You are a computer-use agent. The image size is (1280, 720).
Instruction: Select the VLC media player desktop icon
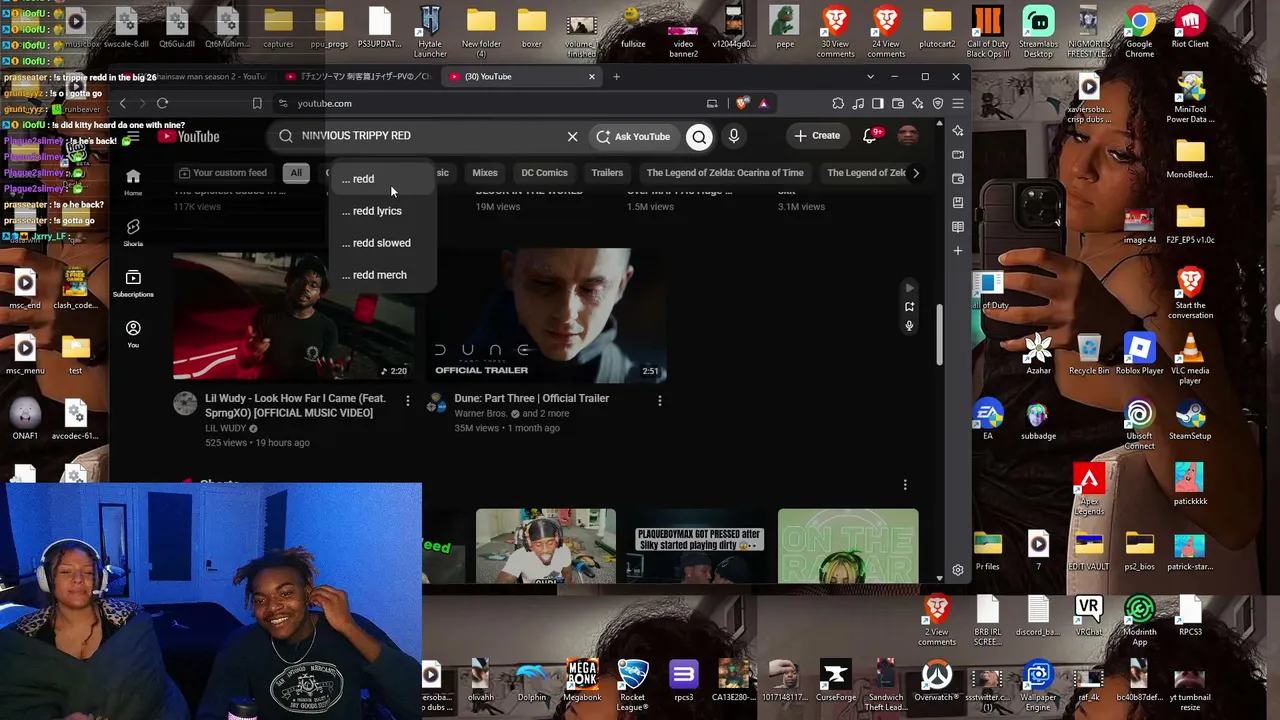pyautogui.click(x=1190, y=359)
